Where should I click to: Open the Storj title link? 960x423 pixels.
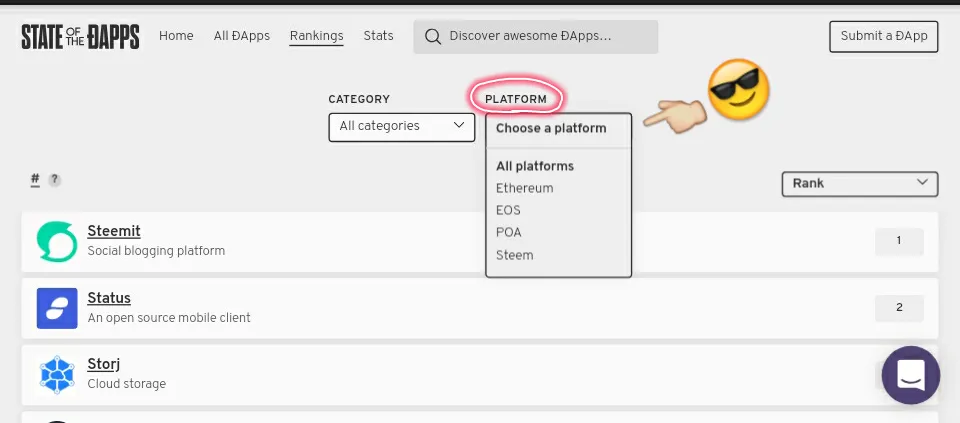[x=103, y=364]
